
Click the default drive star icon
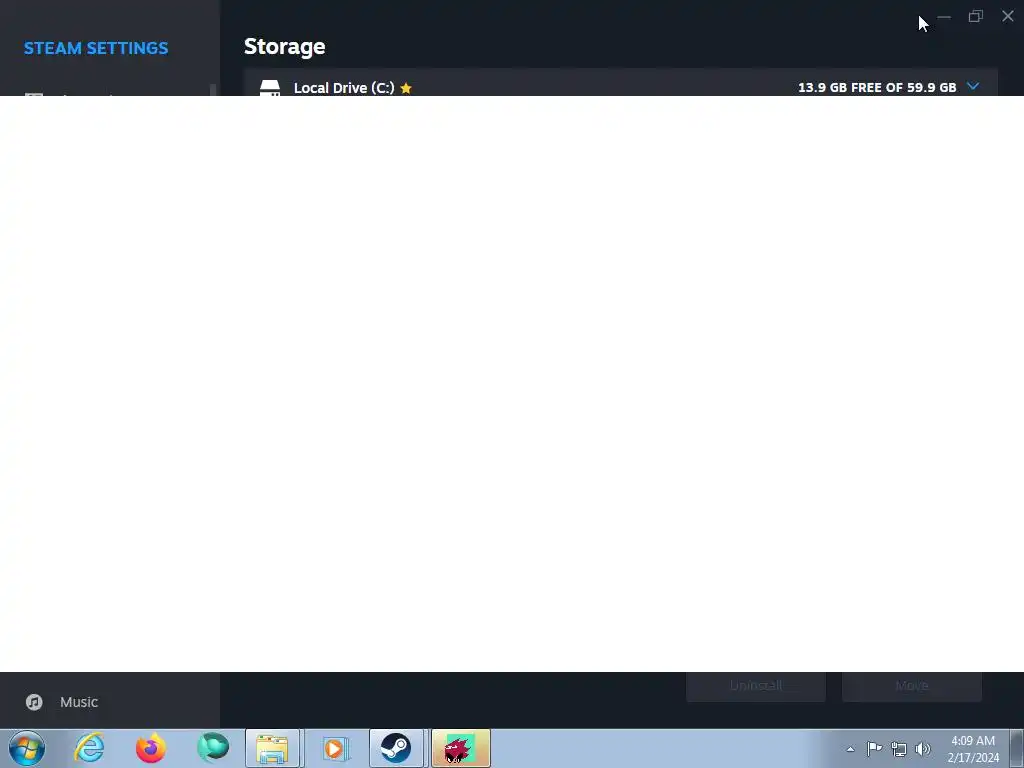(x=406, y=88)
